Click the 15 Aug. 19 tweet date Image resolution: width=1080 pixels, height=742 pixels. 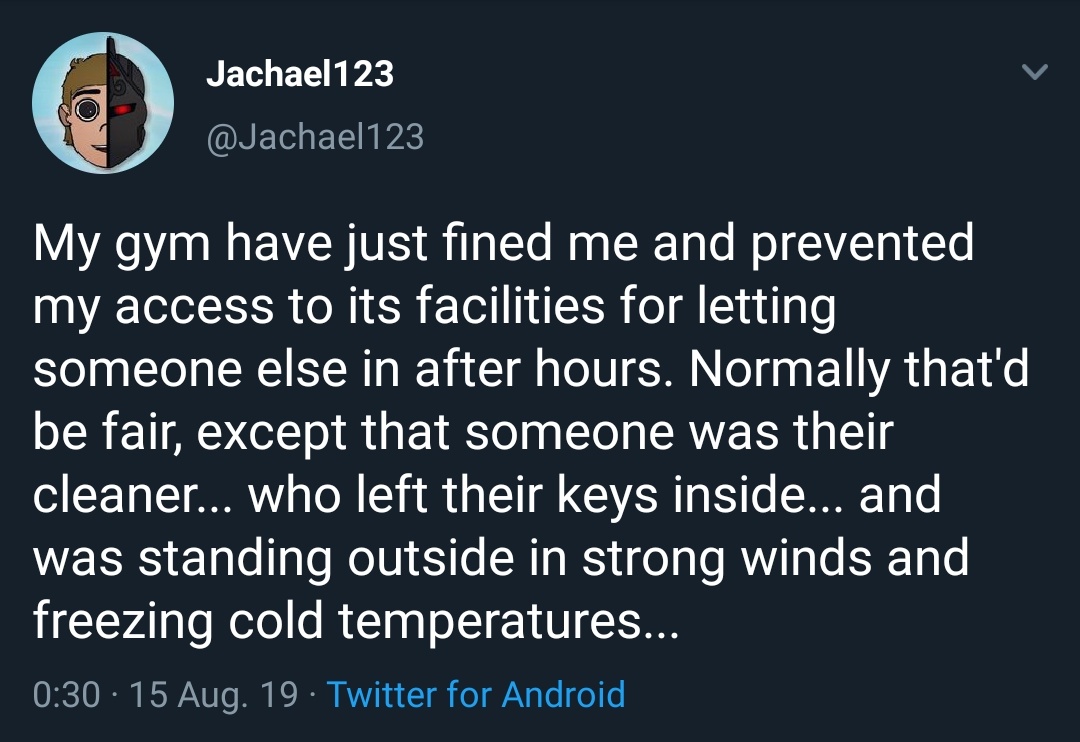214,694
